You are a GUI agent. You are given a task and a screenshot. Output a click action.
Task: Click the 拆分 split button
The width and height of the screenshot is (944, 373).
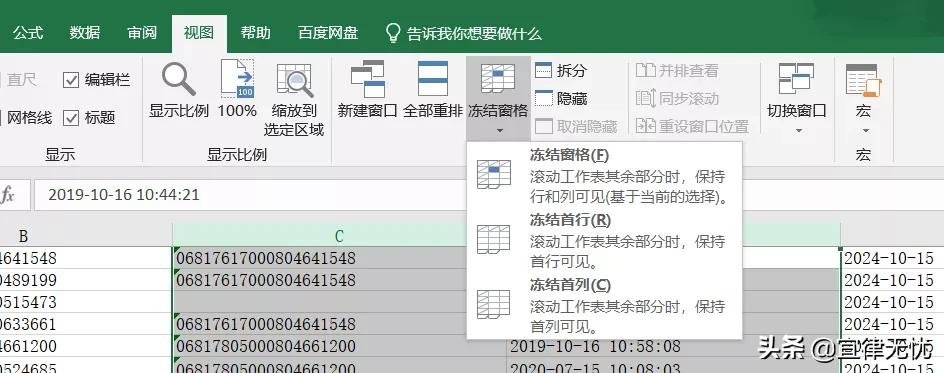pyautogui.click(x=560, y=71)
